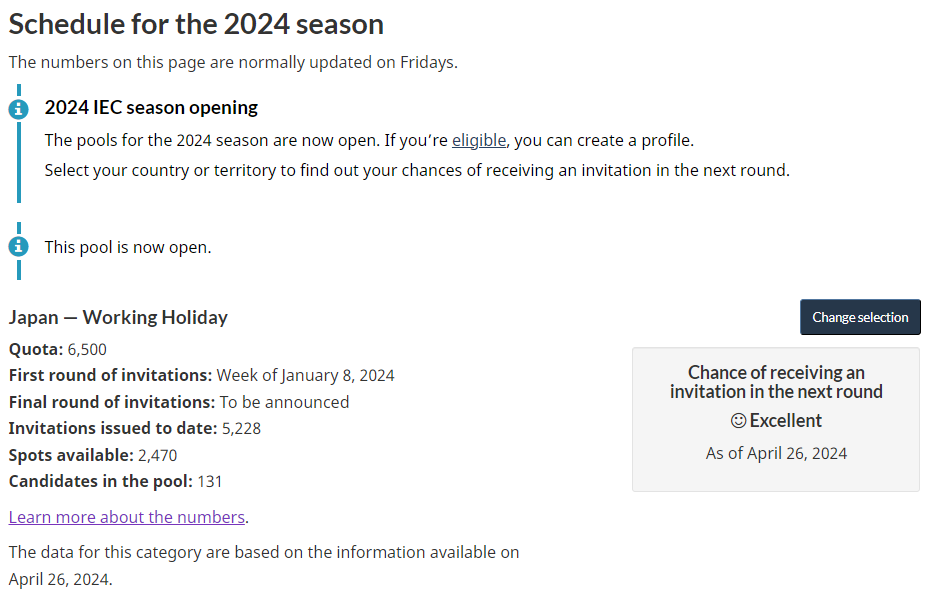
Task: Open 'Learn more about the numbers' link
Action: 126,516
